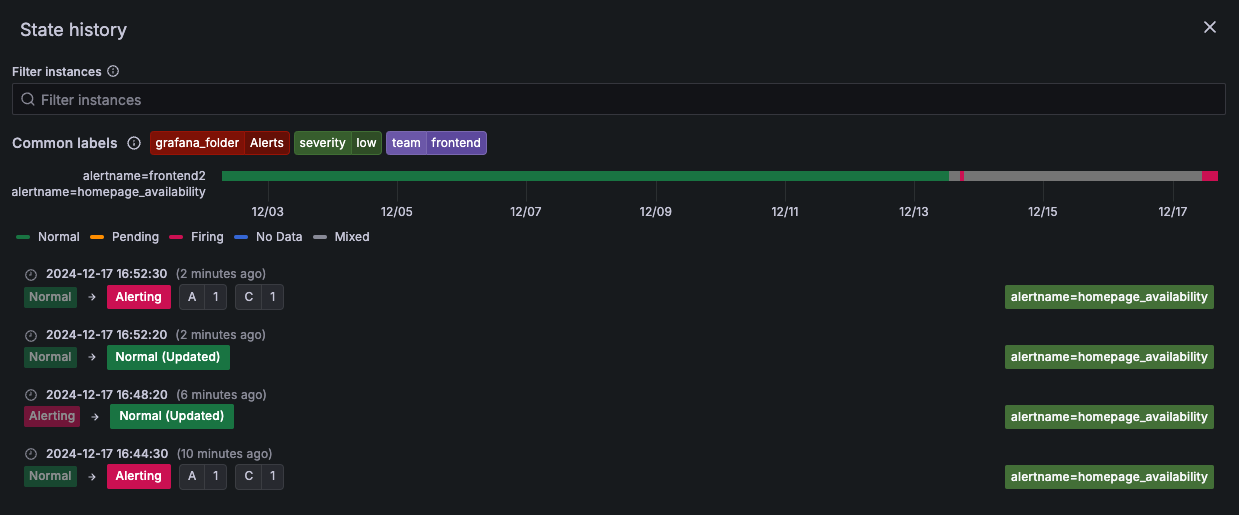This screenshot has width=1239, height=515.
Task: Click alertname=homepage_availability tag in the top entry
Action: [x=1108, y=297]
